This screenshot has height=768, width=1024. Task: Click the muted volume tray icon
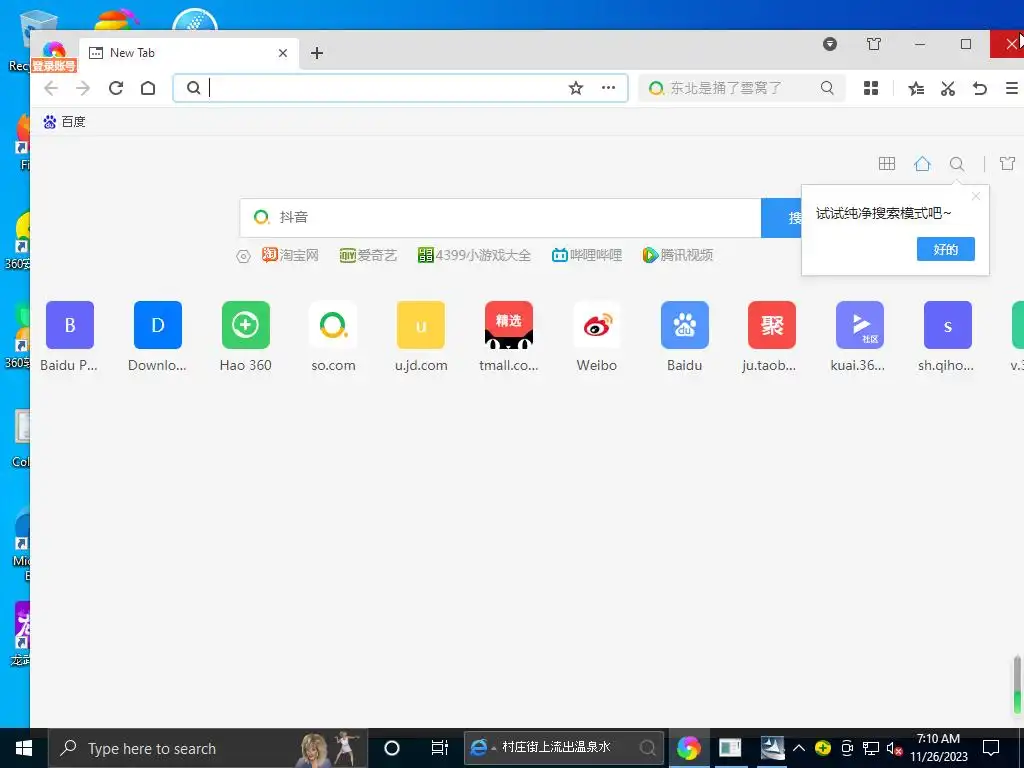point(894,748)
